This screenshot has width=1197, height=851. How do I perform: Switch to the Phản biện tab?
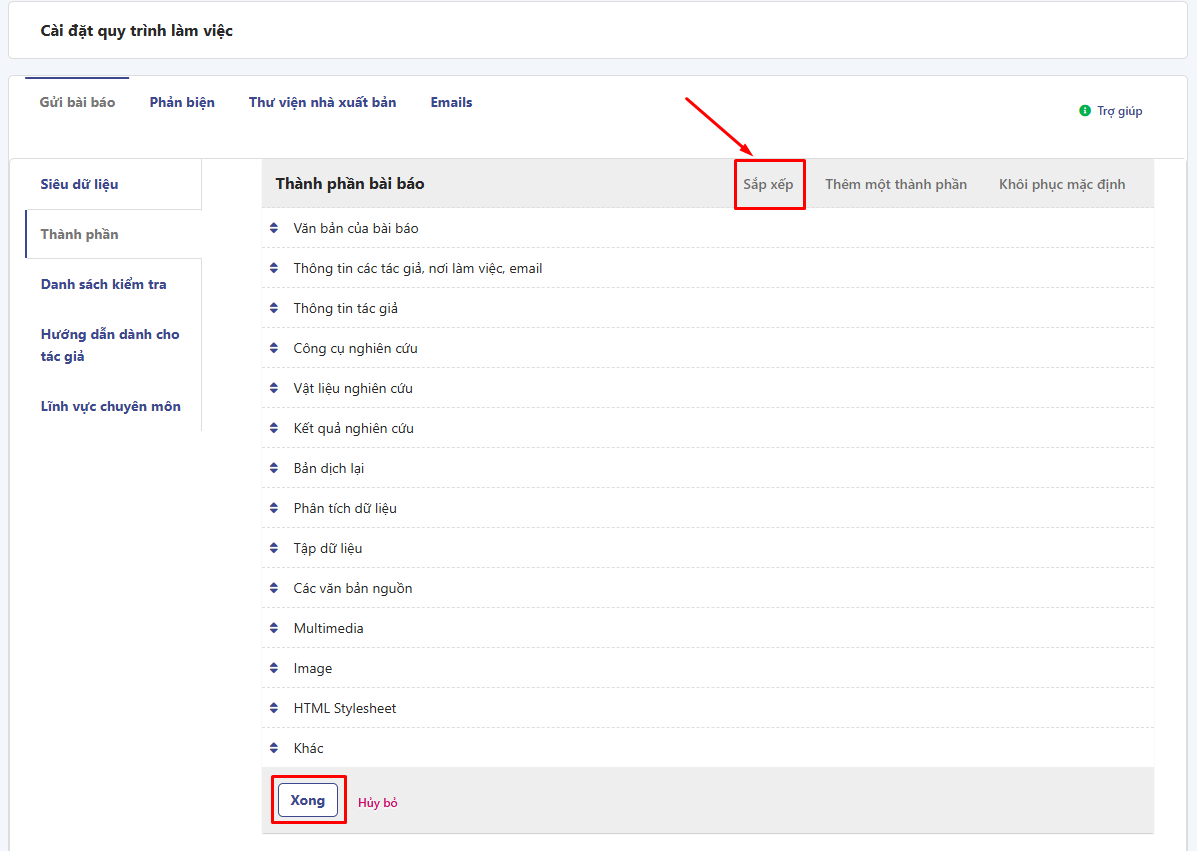182,102
